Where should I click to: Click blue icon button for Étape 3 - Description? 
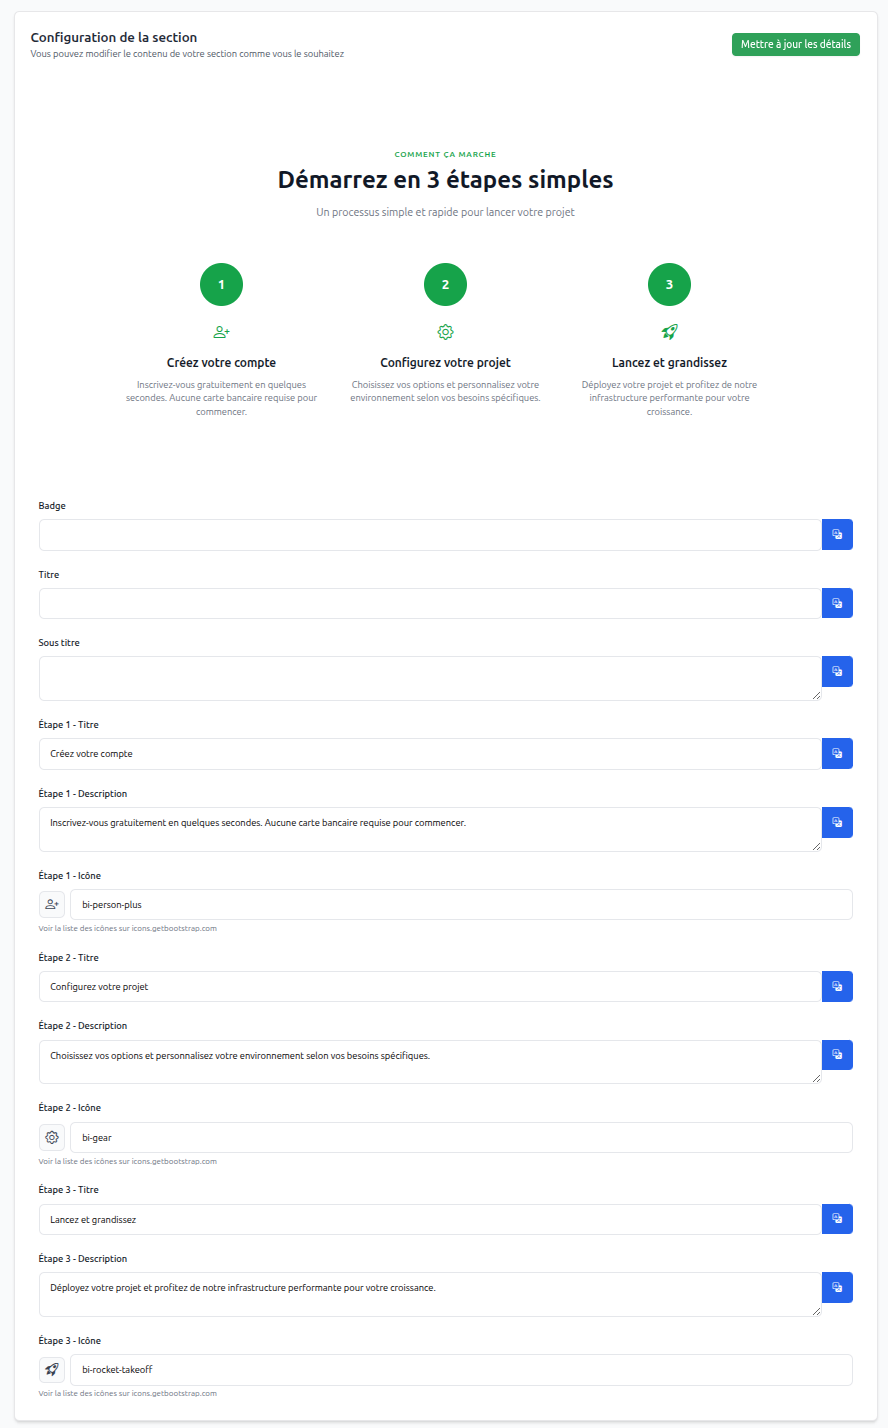837,1287
